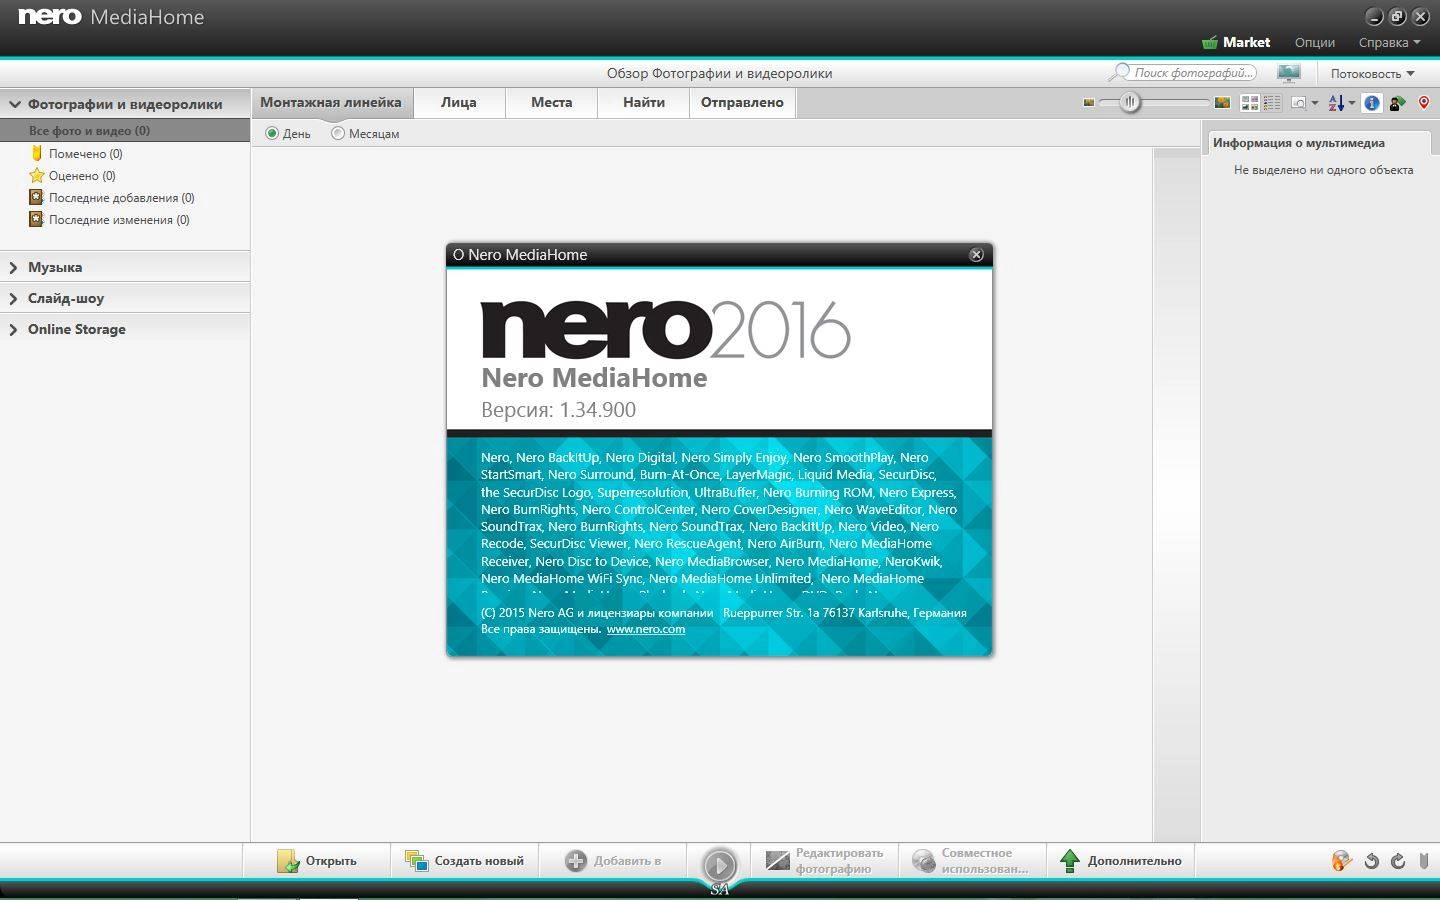
Task: Click the timeline vertical scrollbar
Action: (1177, 495)
